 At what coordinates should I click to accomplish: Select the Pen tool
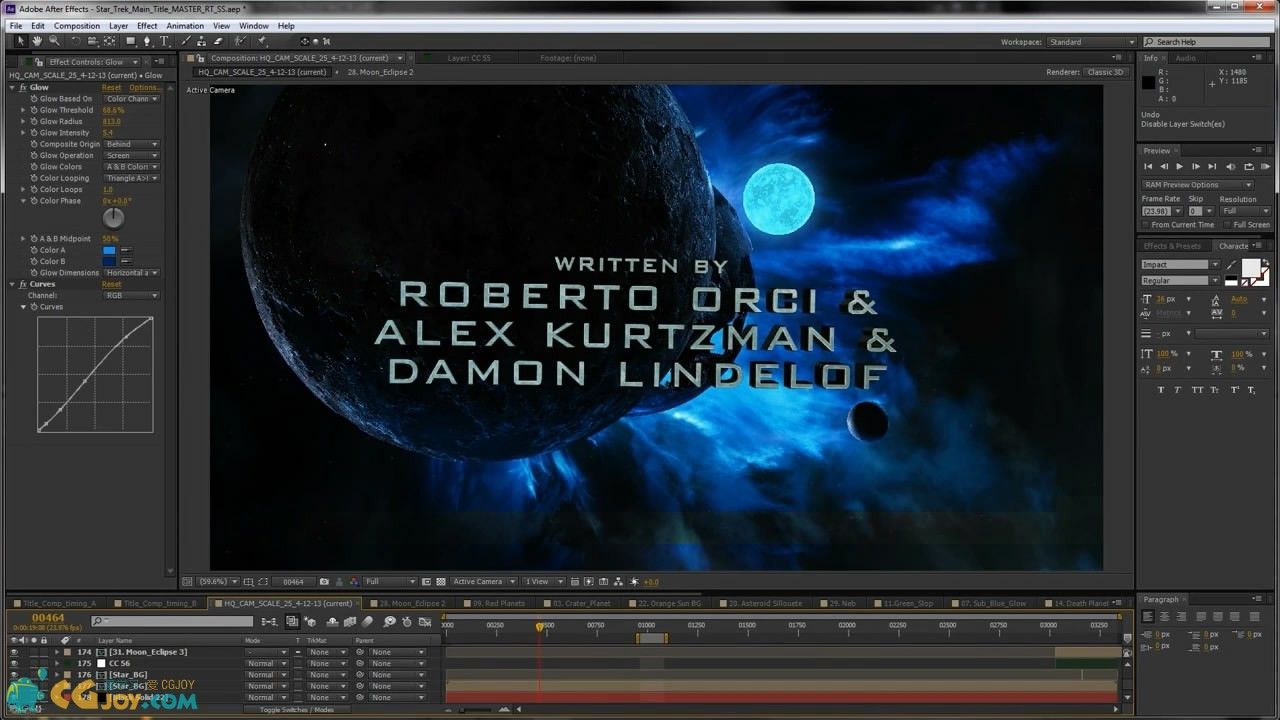point(148,41)
